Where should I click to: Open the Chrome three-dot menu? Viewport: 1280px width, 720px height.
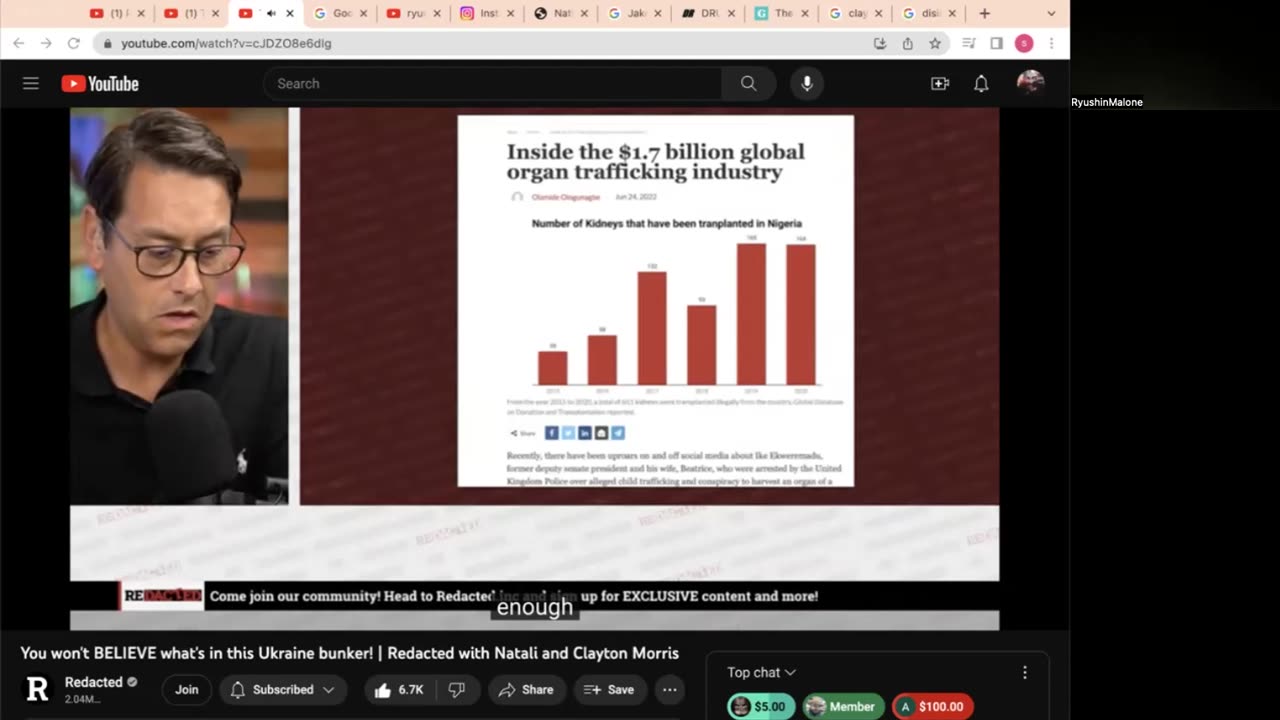(x=1051, y=43)
